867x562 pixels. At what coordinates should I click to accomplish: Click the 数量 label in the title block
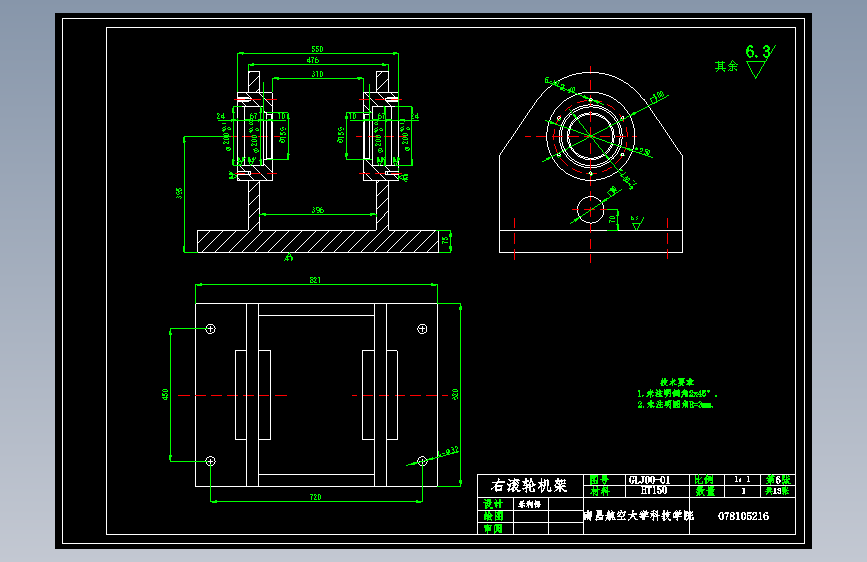pyautogui.click(x=705, y=491)
